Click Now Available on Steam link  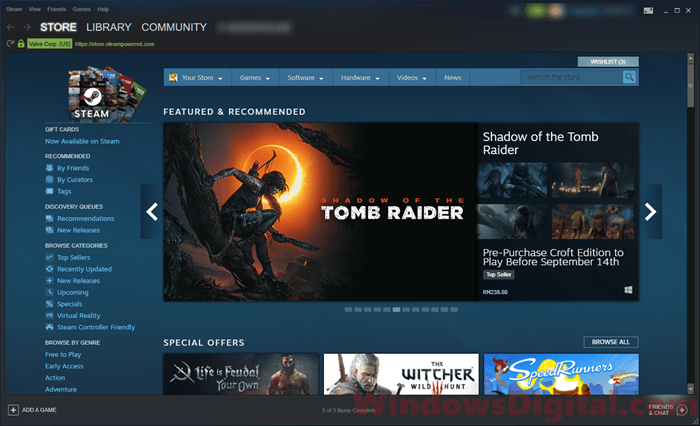click(x=82, y=141)
